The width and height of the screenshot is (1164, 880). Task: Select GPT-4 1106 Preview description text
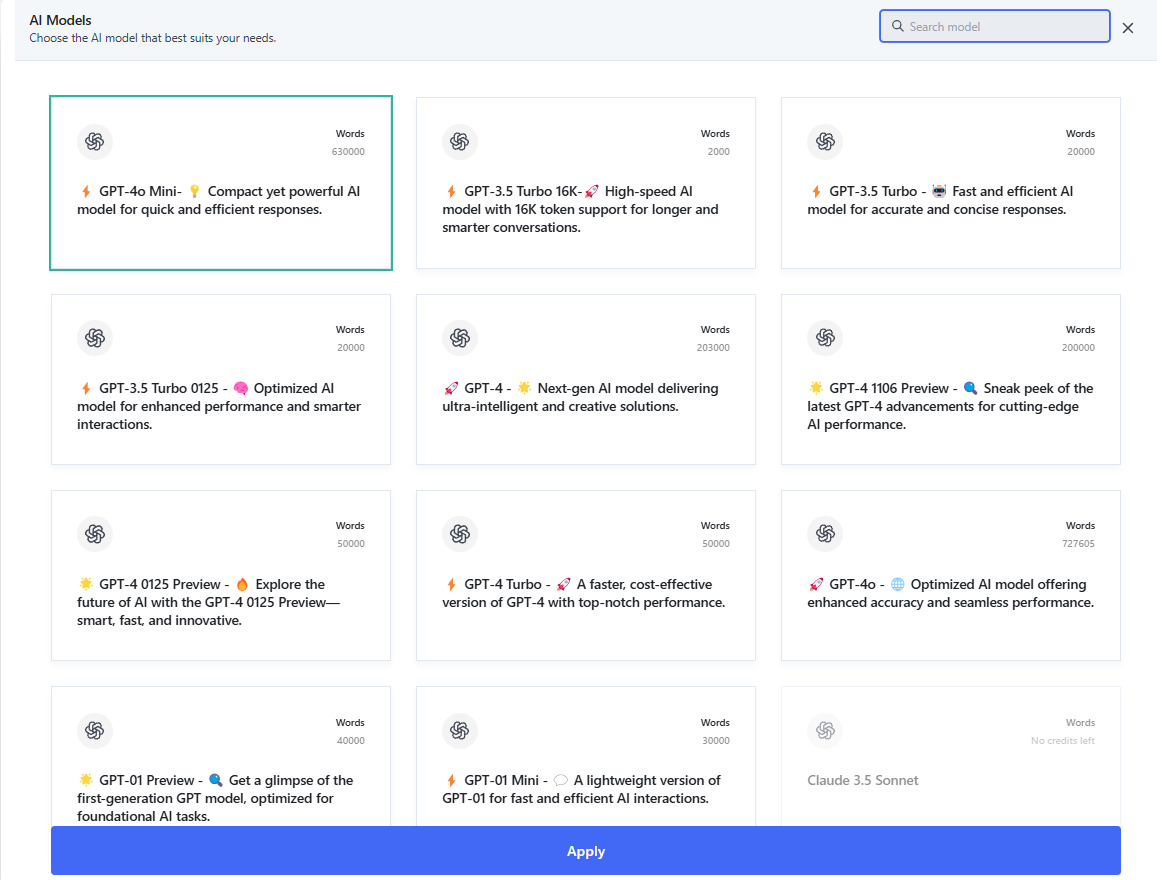(x=950, y=406)
